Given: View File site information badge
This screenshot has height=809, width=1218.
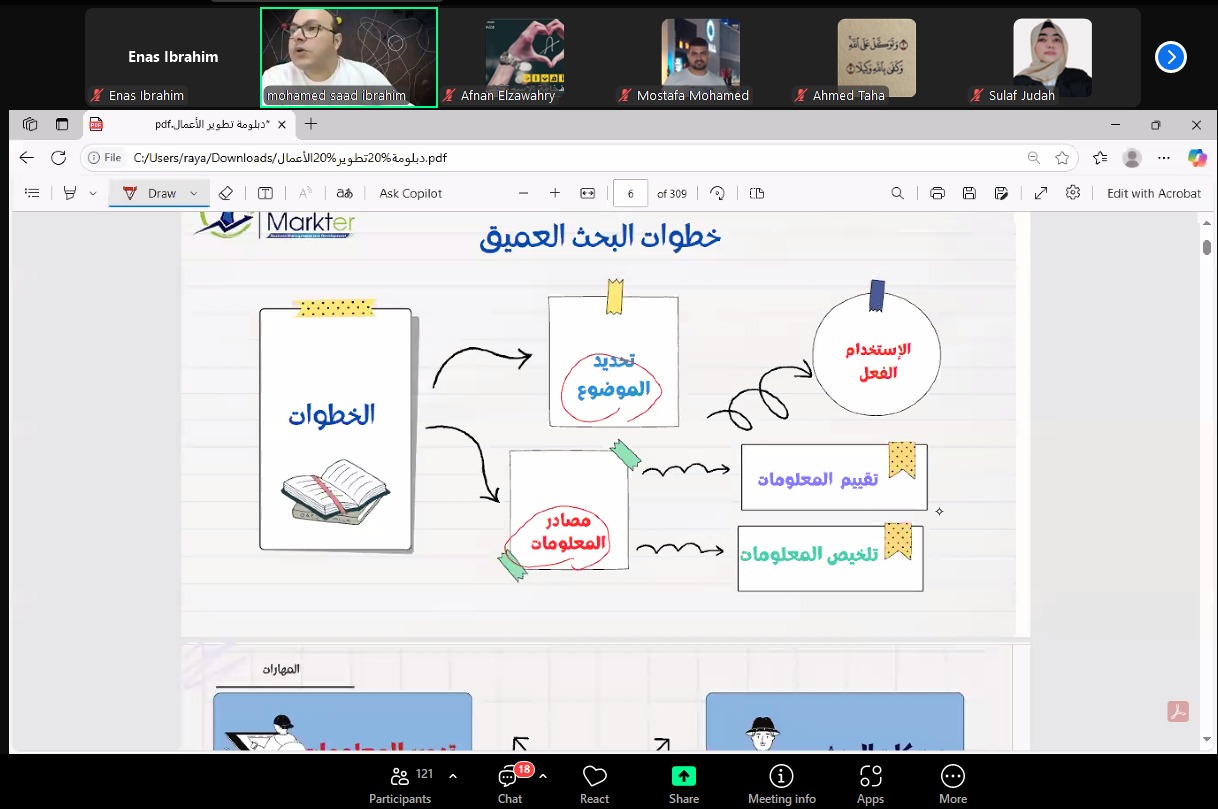Looking at the screenshot, I should [x=105, y=158].
